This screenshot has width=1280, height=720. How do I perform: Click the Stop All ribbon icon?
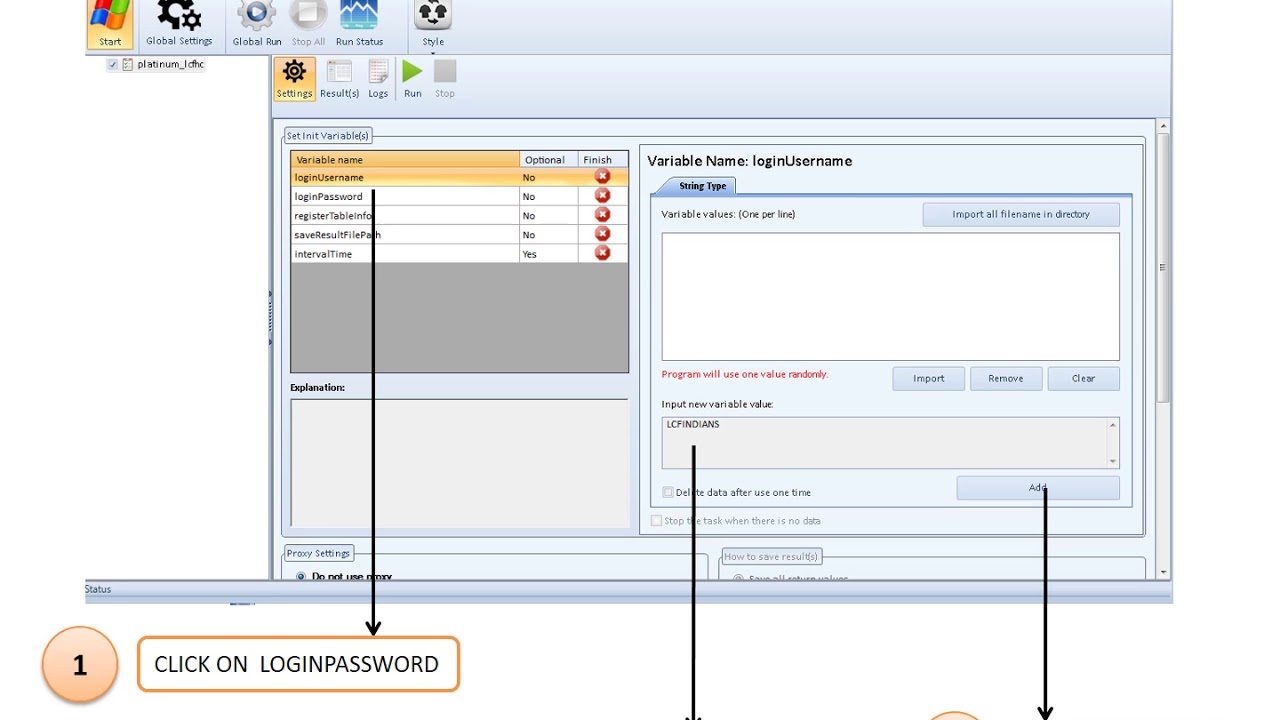[x=308, y=15]
